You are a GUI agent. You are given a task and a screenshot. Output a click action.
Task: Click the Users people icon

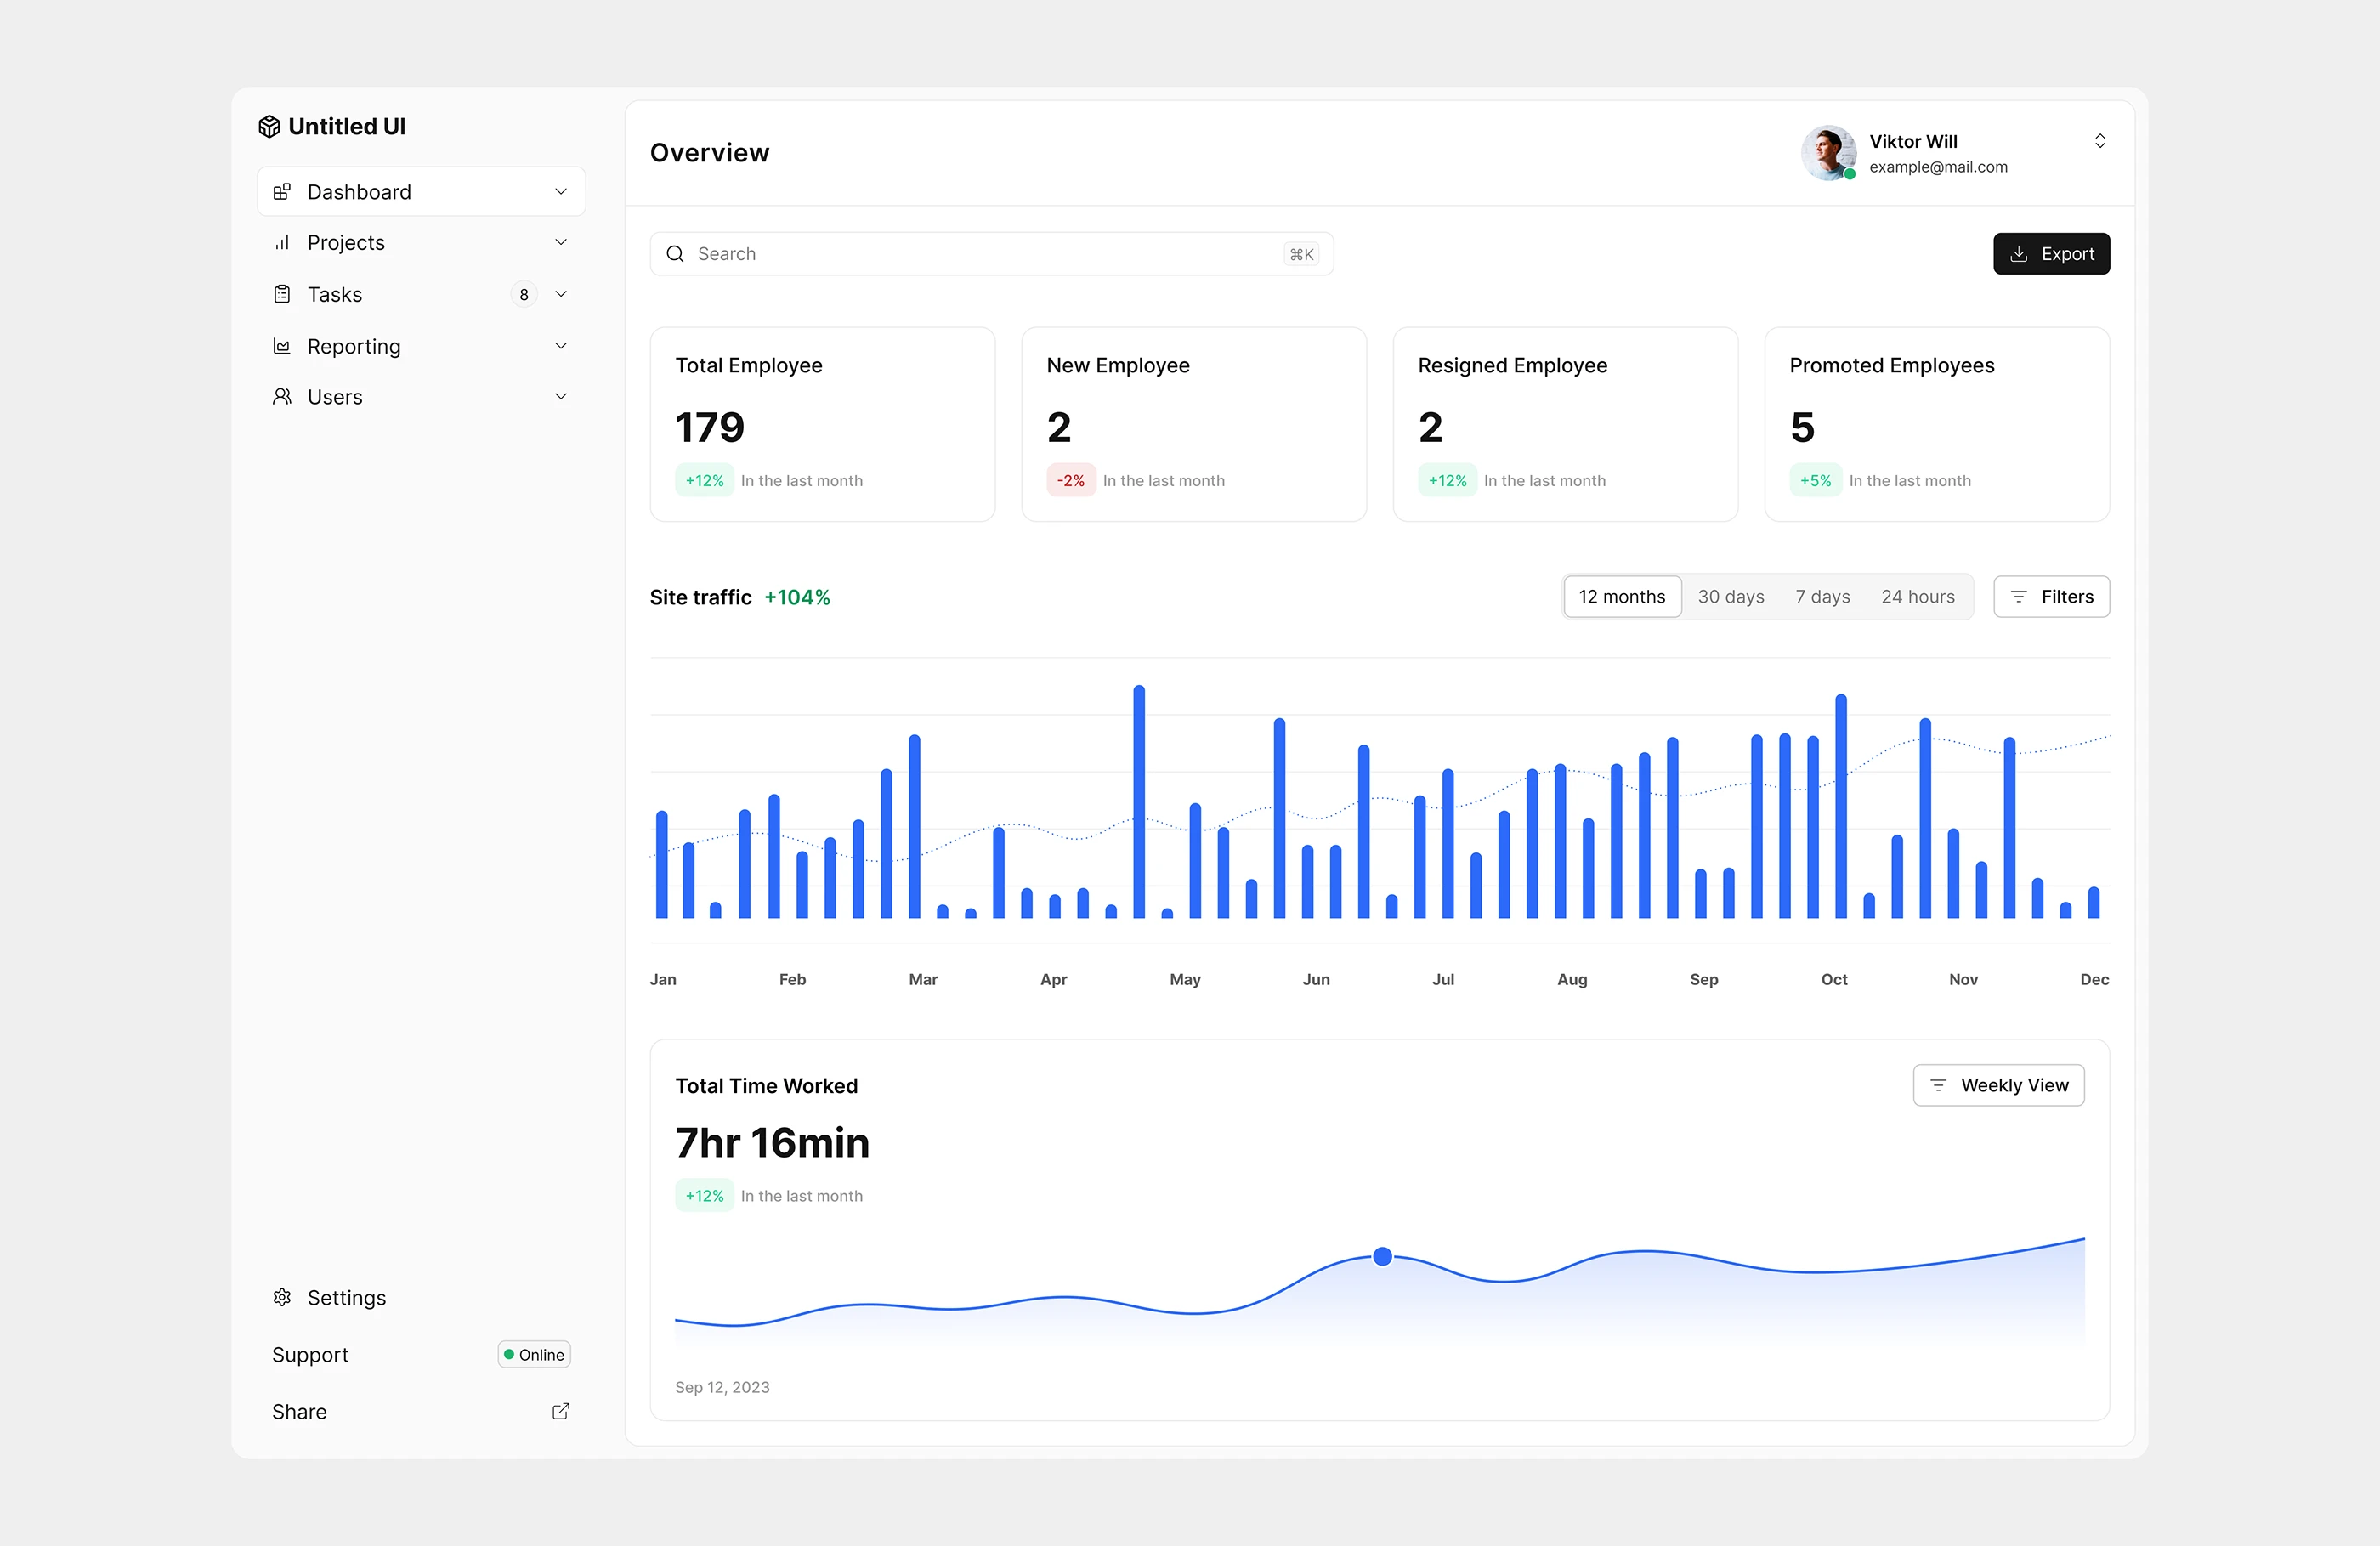pos(282,397)
